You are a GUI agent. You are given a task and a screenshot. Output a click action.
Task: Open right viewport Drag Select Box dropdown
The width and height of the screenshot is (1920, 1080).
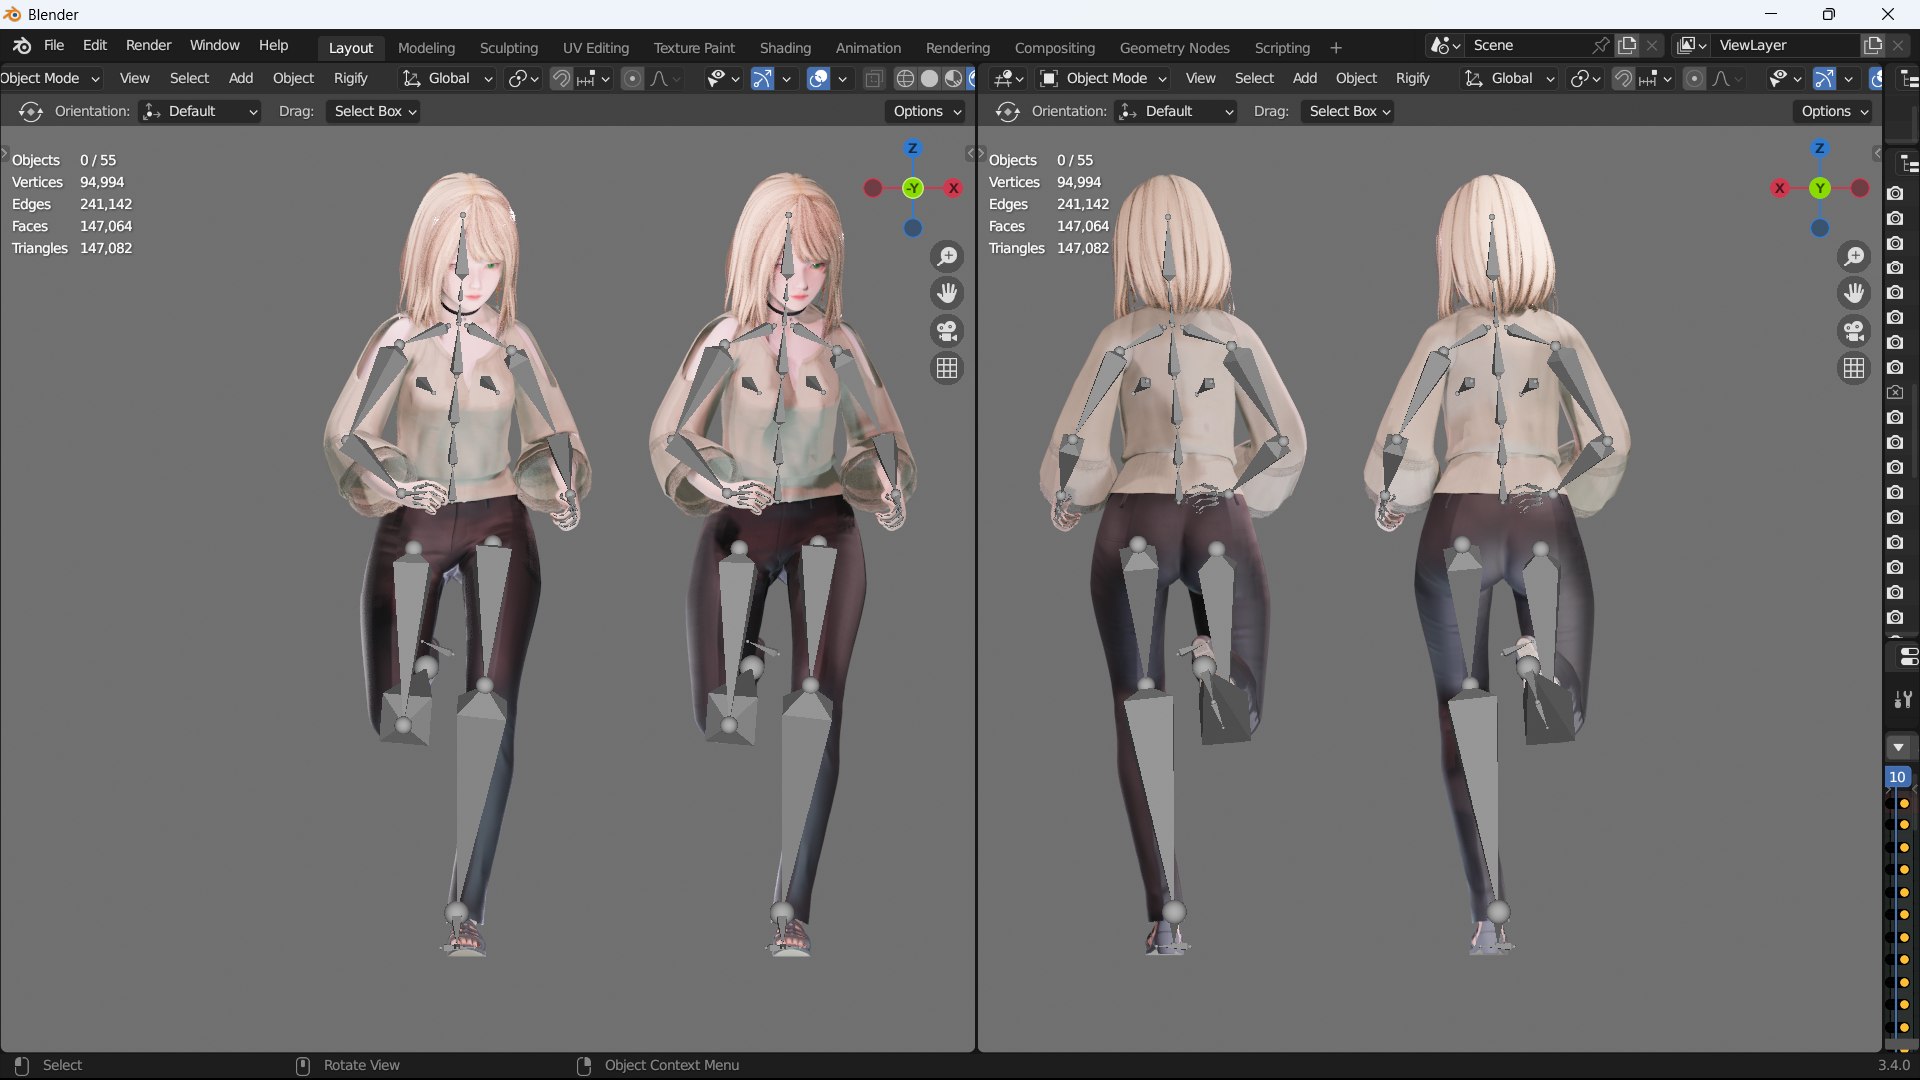coord(1349,111)
